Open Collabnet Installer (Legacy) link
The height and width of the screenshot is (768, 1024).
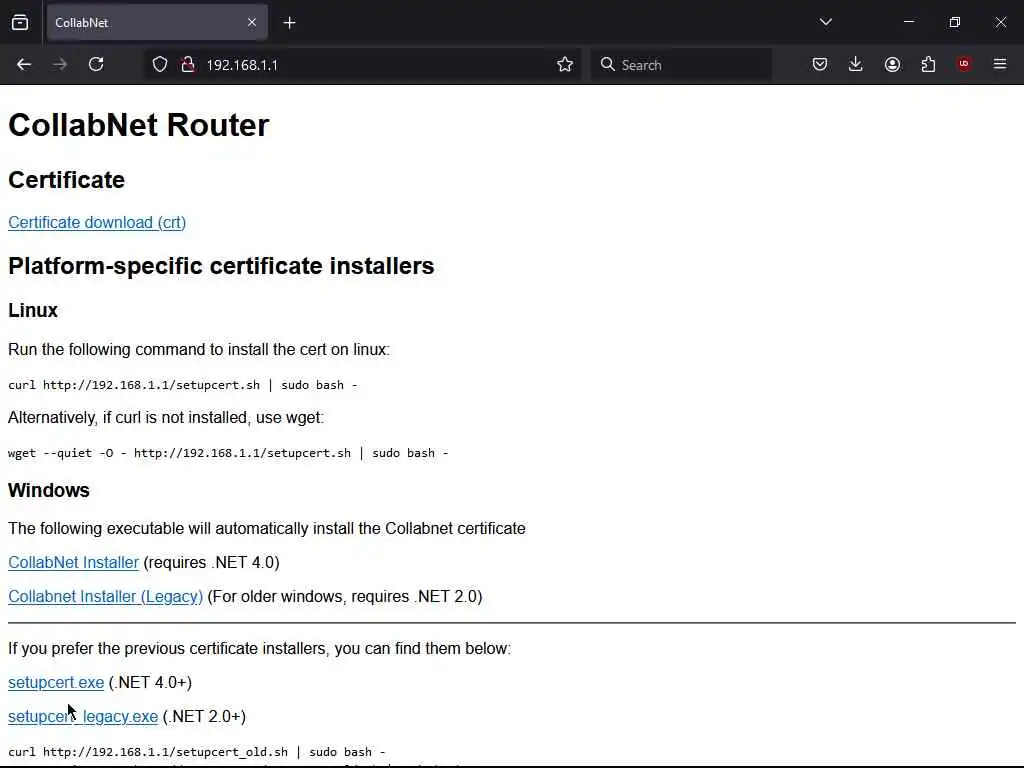click(105, 596)
